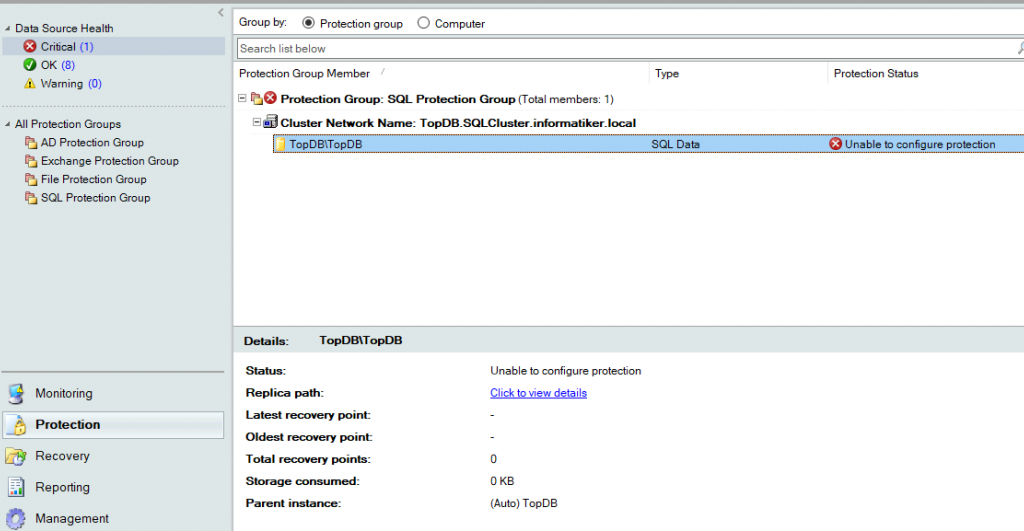Image resolution: width=1024 pixels, height=531 pixels.
Task: Collapse the left navigation pane arrow
Action: 221,12
